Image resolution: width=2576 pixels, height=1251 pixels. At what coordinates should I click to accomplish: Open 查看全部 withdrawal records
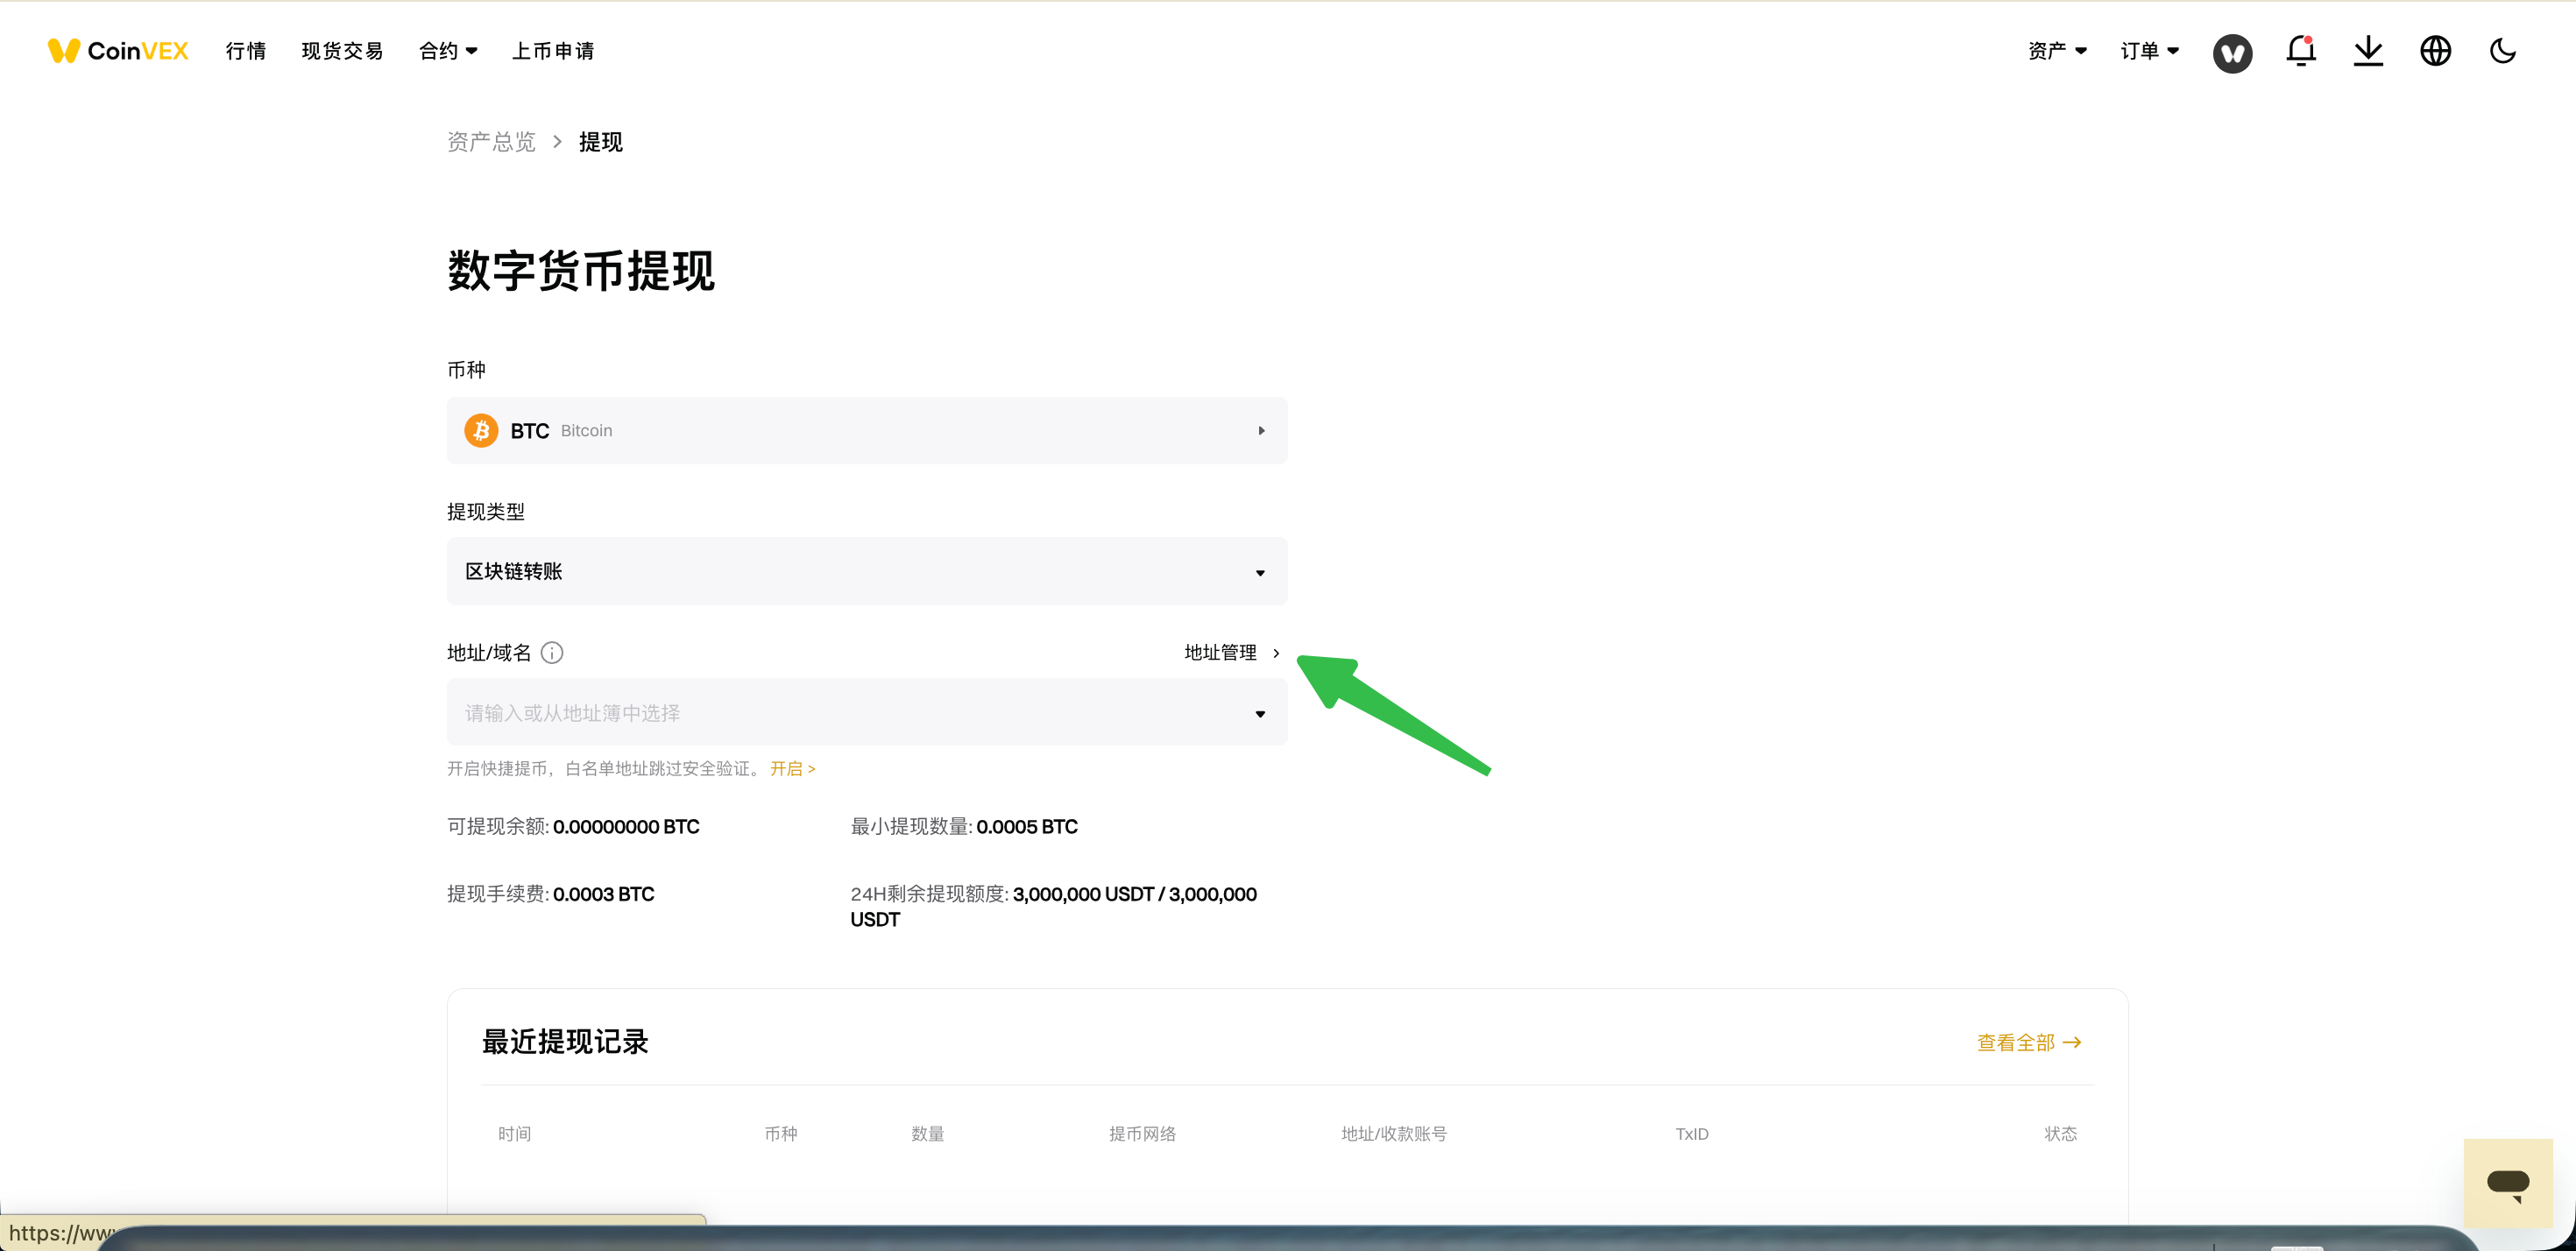click(2029, 1043)
